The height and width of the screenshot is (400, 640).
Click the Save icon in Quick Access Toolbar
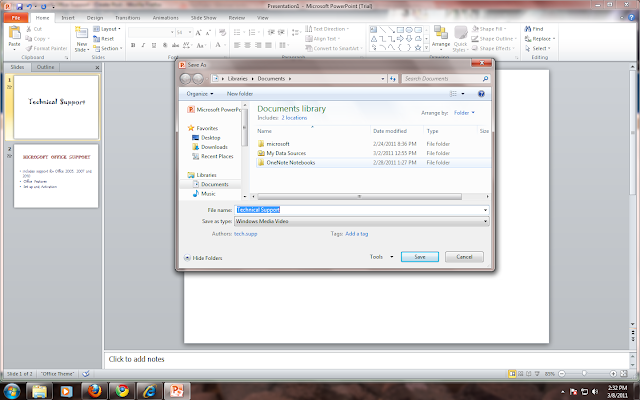click(20, 6)
